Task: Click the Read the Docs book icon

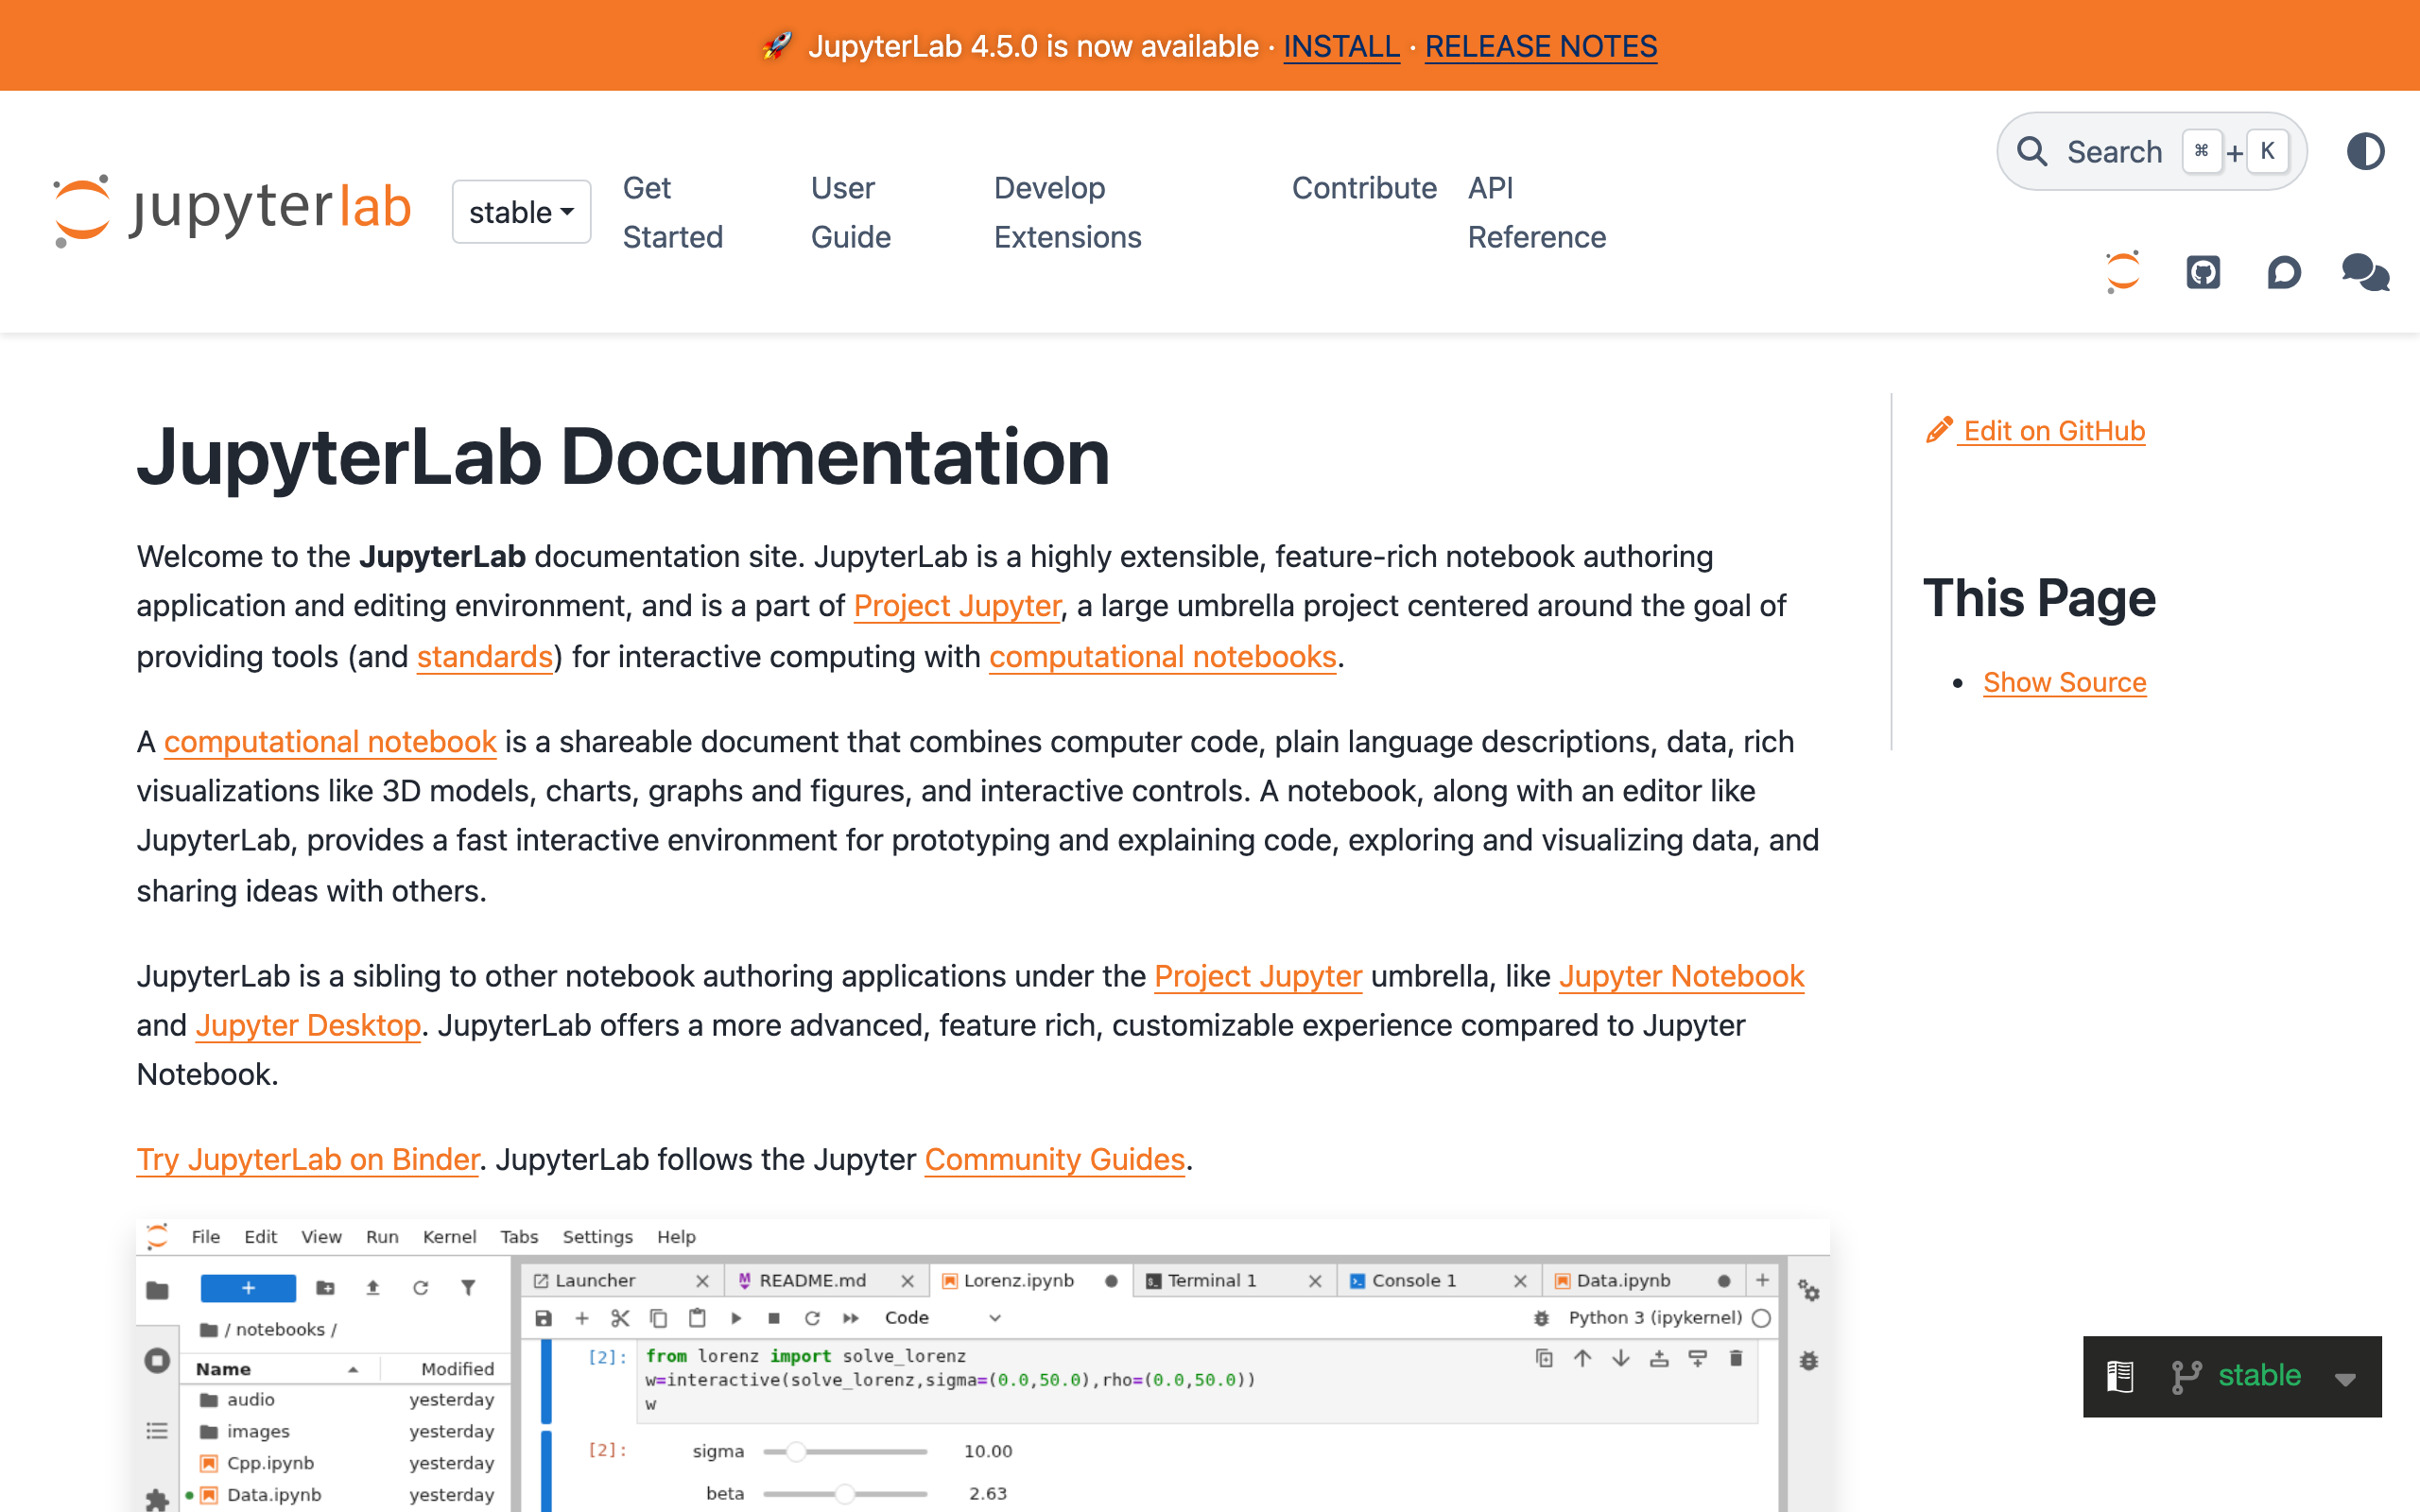Action: coord(2120,1377)
